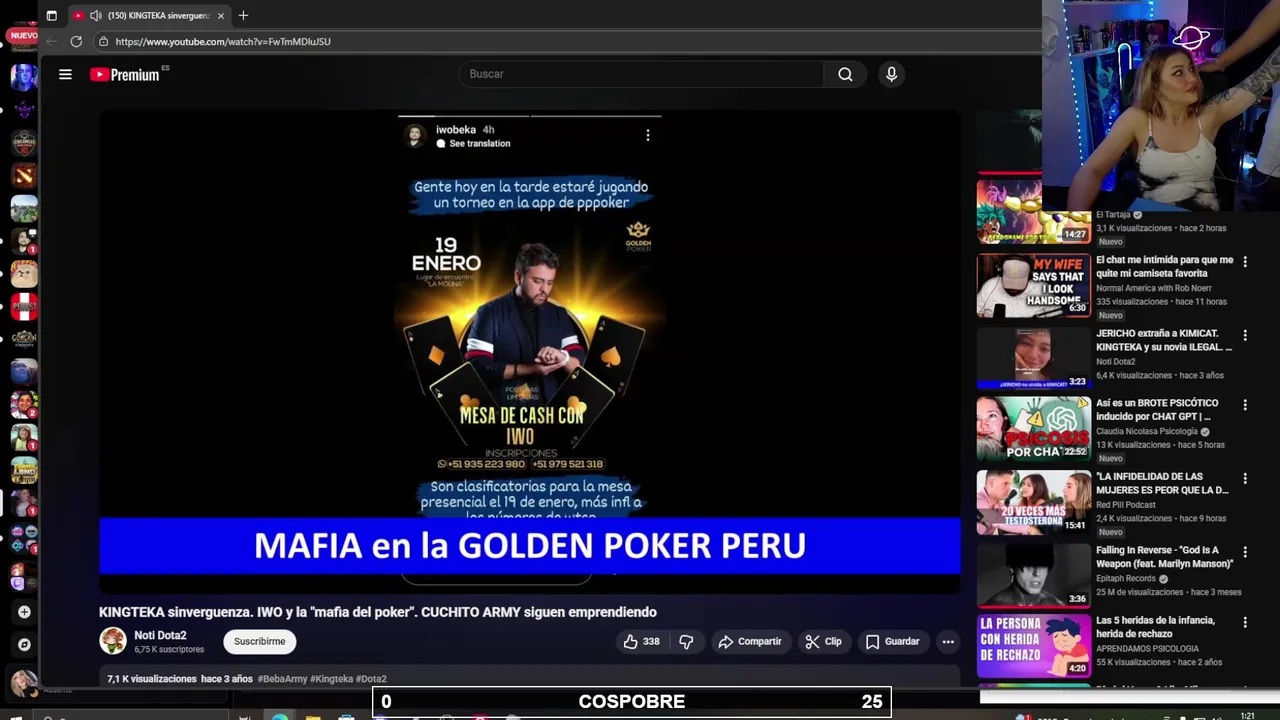Start voice search with microphone icon
Screen dimensions: 1280x720
[891, 74]
